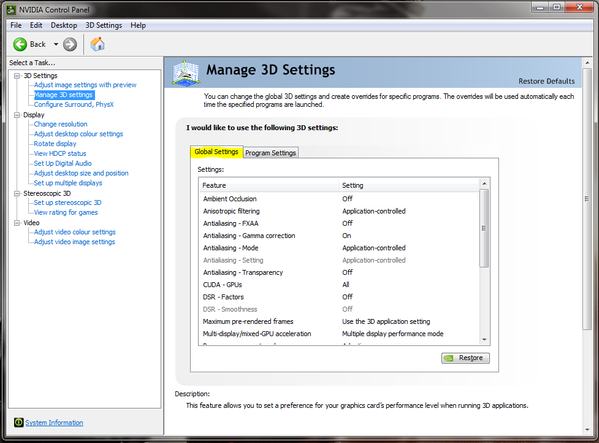Select Antialiasing - Gamma correction row
The image size is (599, 443).
339,236
